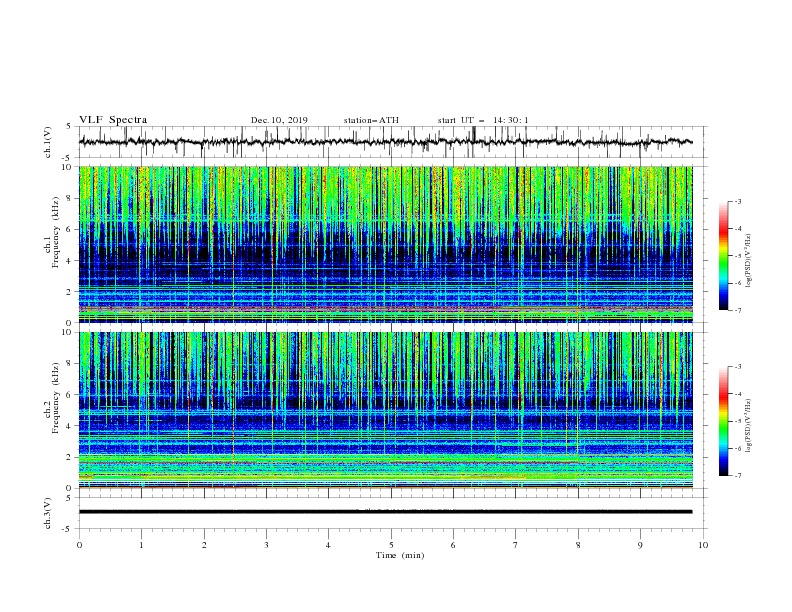Click the ch.1 spectrogram color scale bar
Viewport: 792px width, 612px height.
[x=724, y=256]
